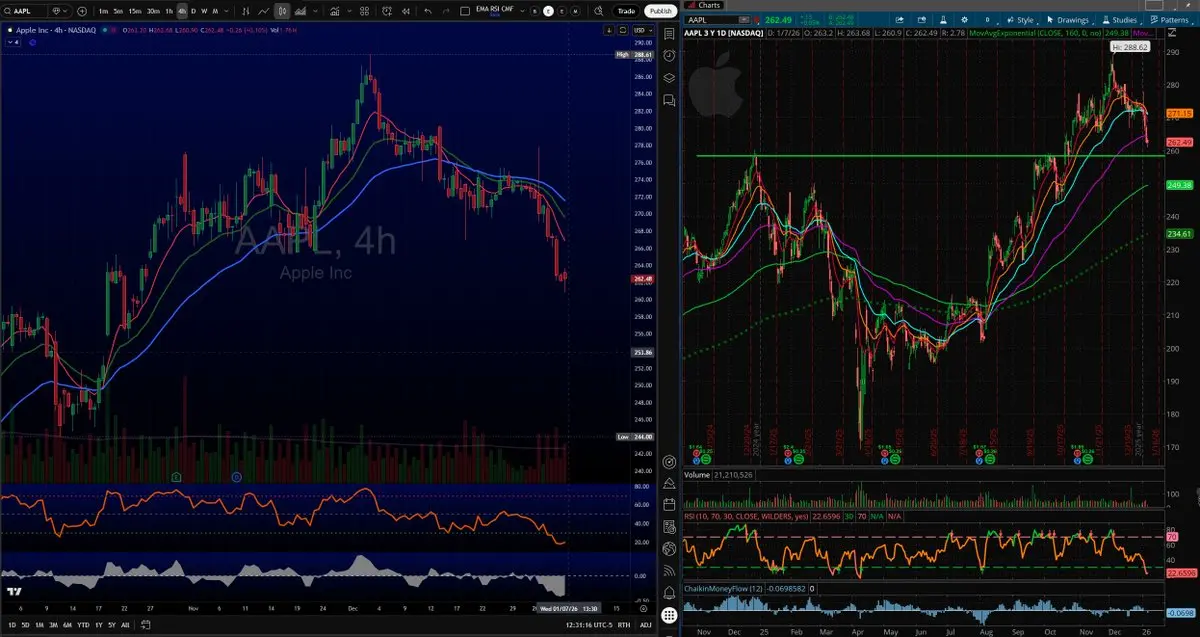The width and height of the screenshot is (1200, 637).
Task: Click the 12:31:16 UTC-5 timezone label
Action: (589, 624)
